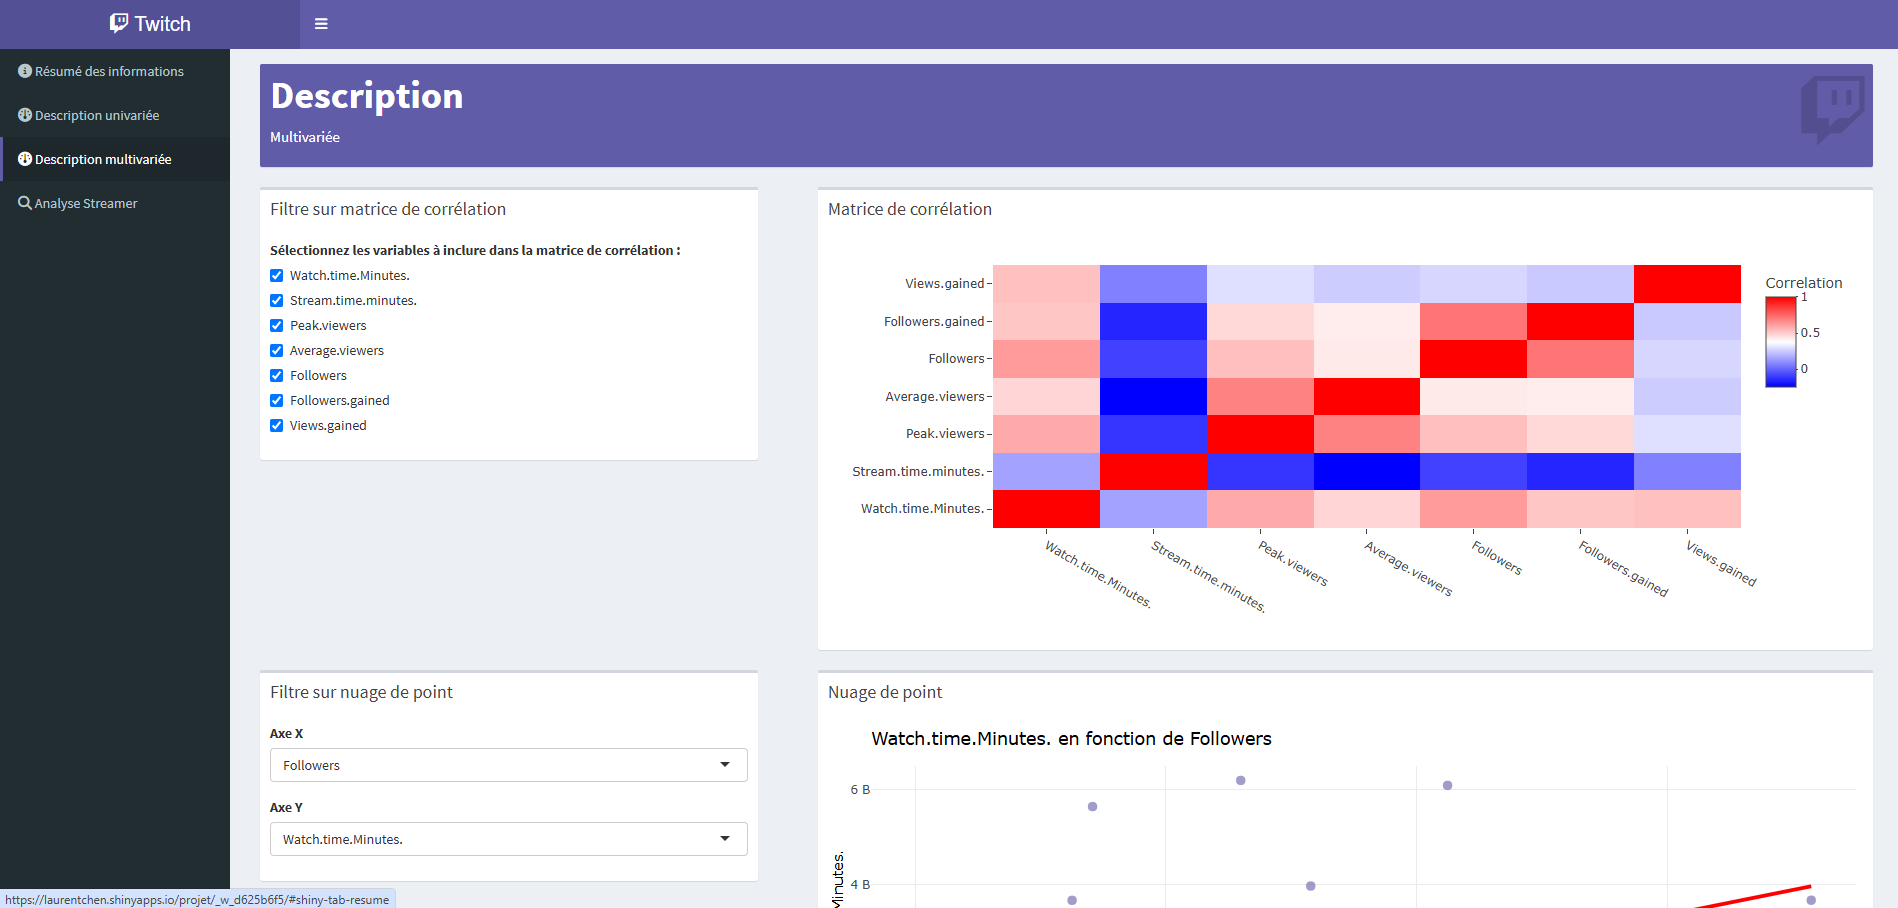Viewport: 1898px width, 908px height.
Task: Click the Twitch brand title text
Action: click(163, 24)
